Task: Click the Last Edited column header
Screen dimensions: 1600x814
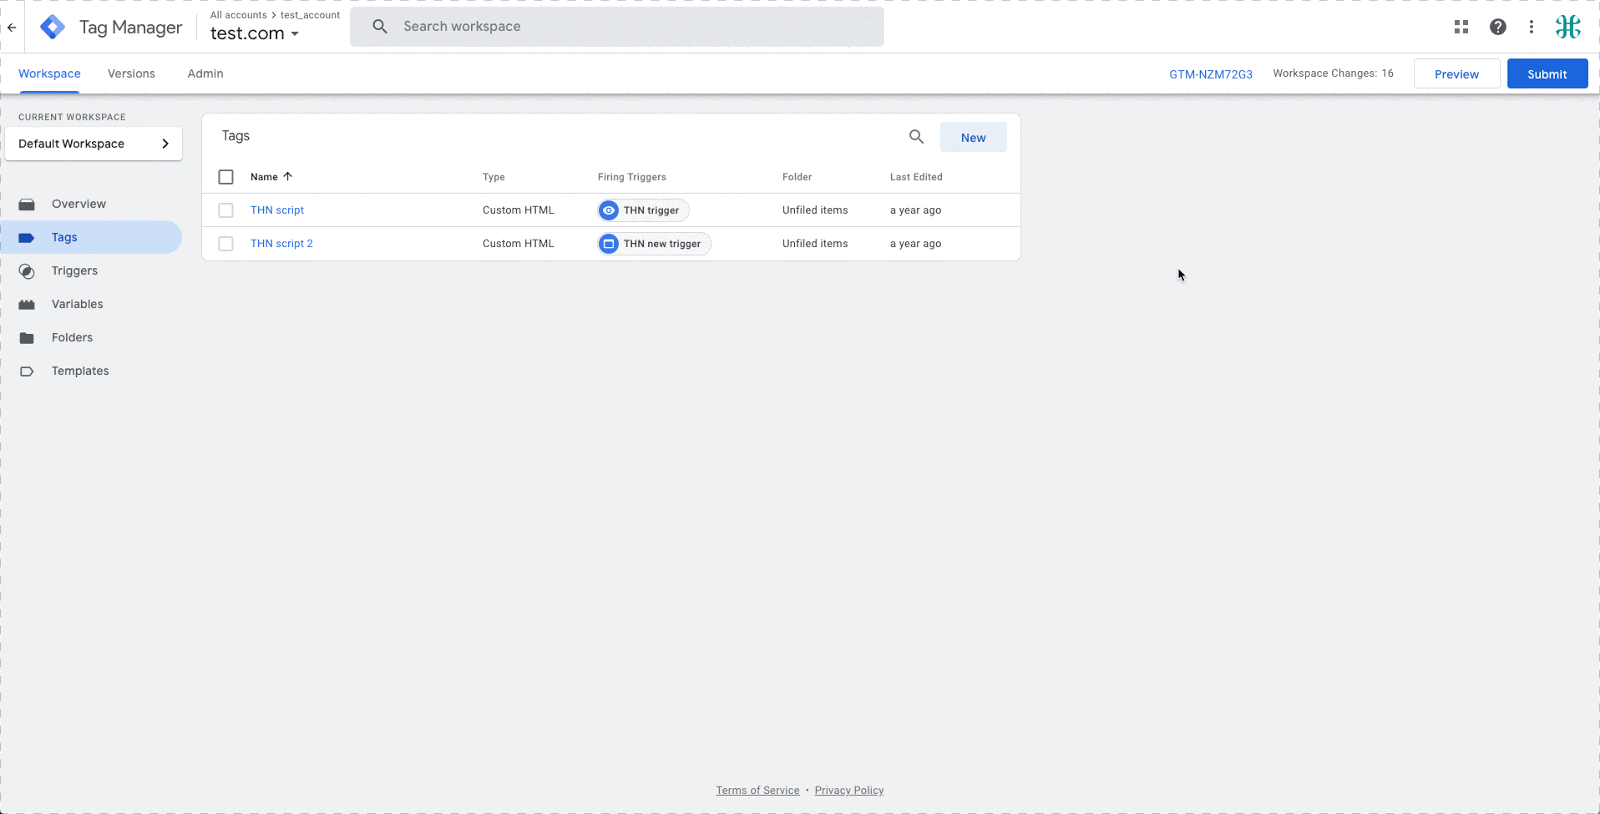Action: (x=916, y=177)
